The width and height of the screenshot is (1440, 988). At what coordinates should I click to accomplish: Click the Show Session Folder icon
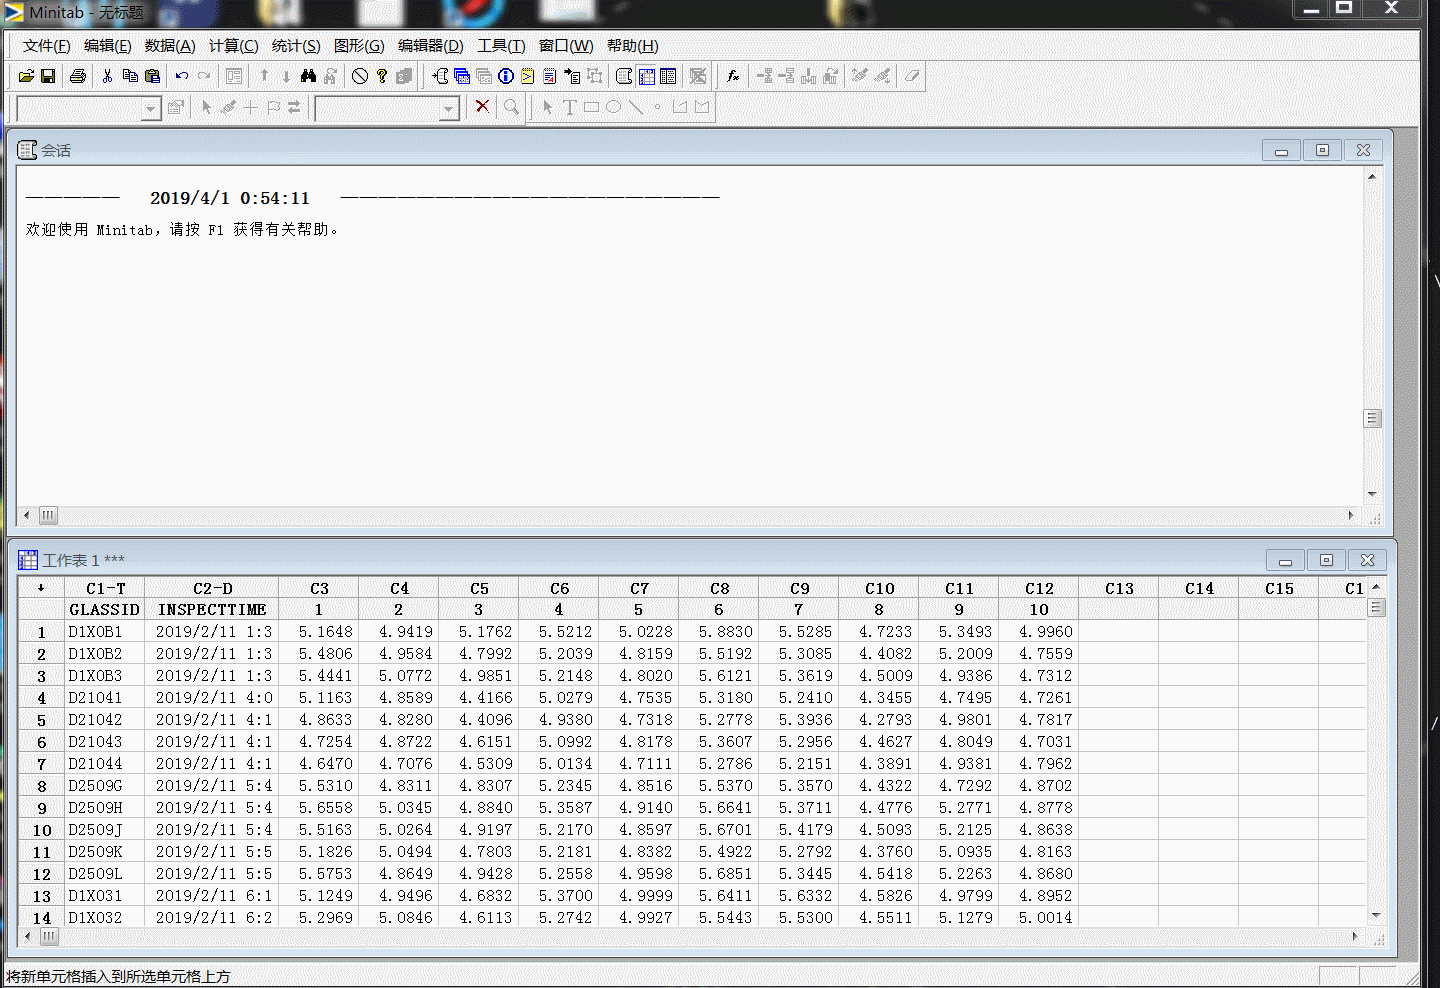point(623,76)
